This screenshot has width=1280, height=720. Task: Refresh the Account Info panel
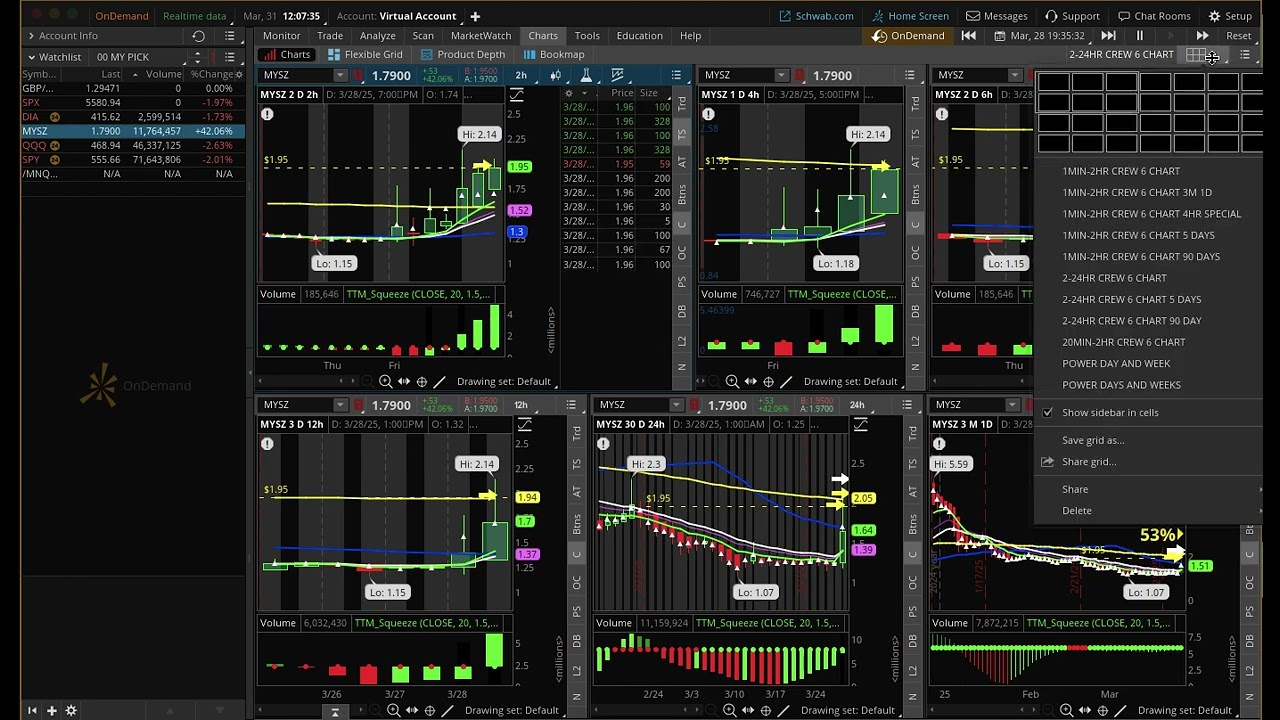click(x=198, y=36)
